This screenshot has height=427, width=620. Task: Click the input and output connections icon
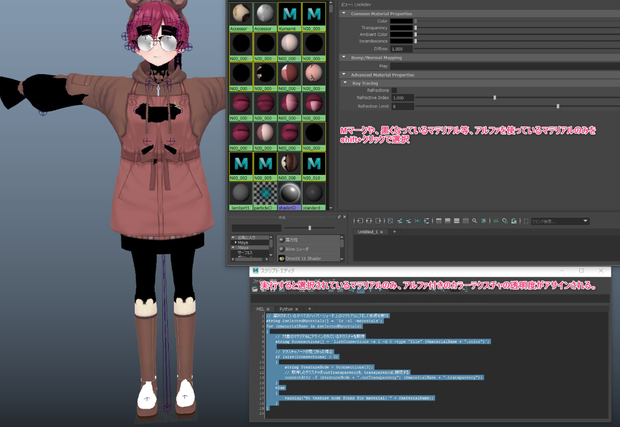coord(369,221)
